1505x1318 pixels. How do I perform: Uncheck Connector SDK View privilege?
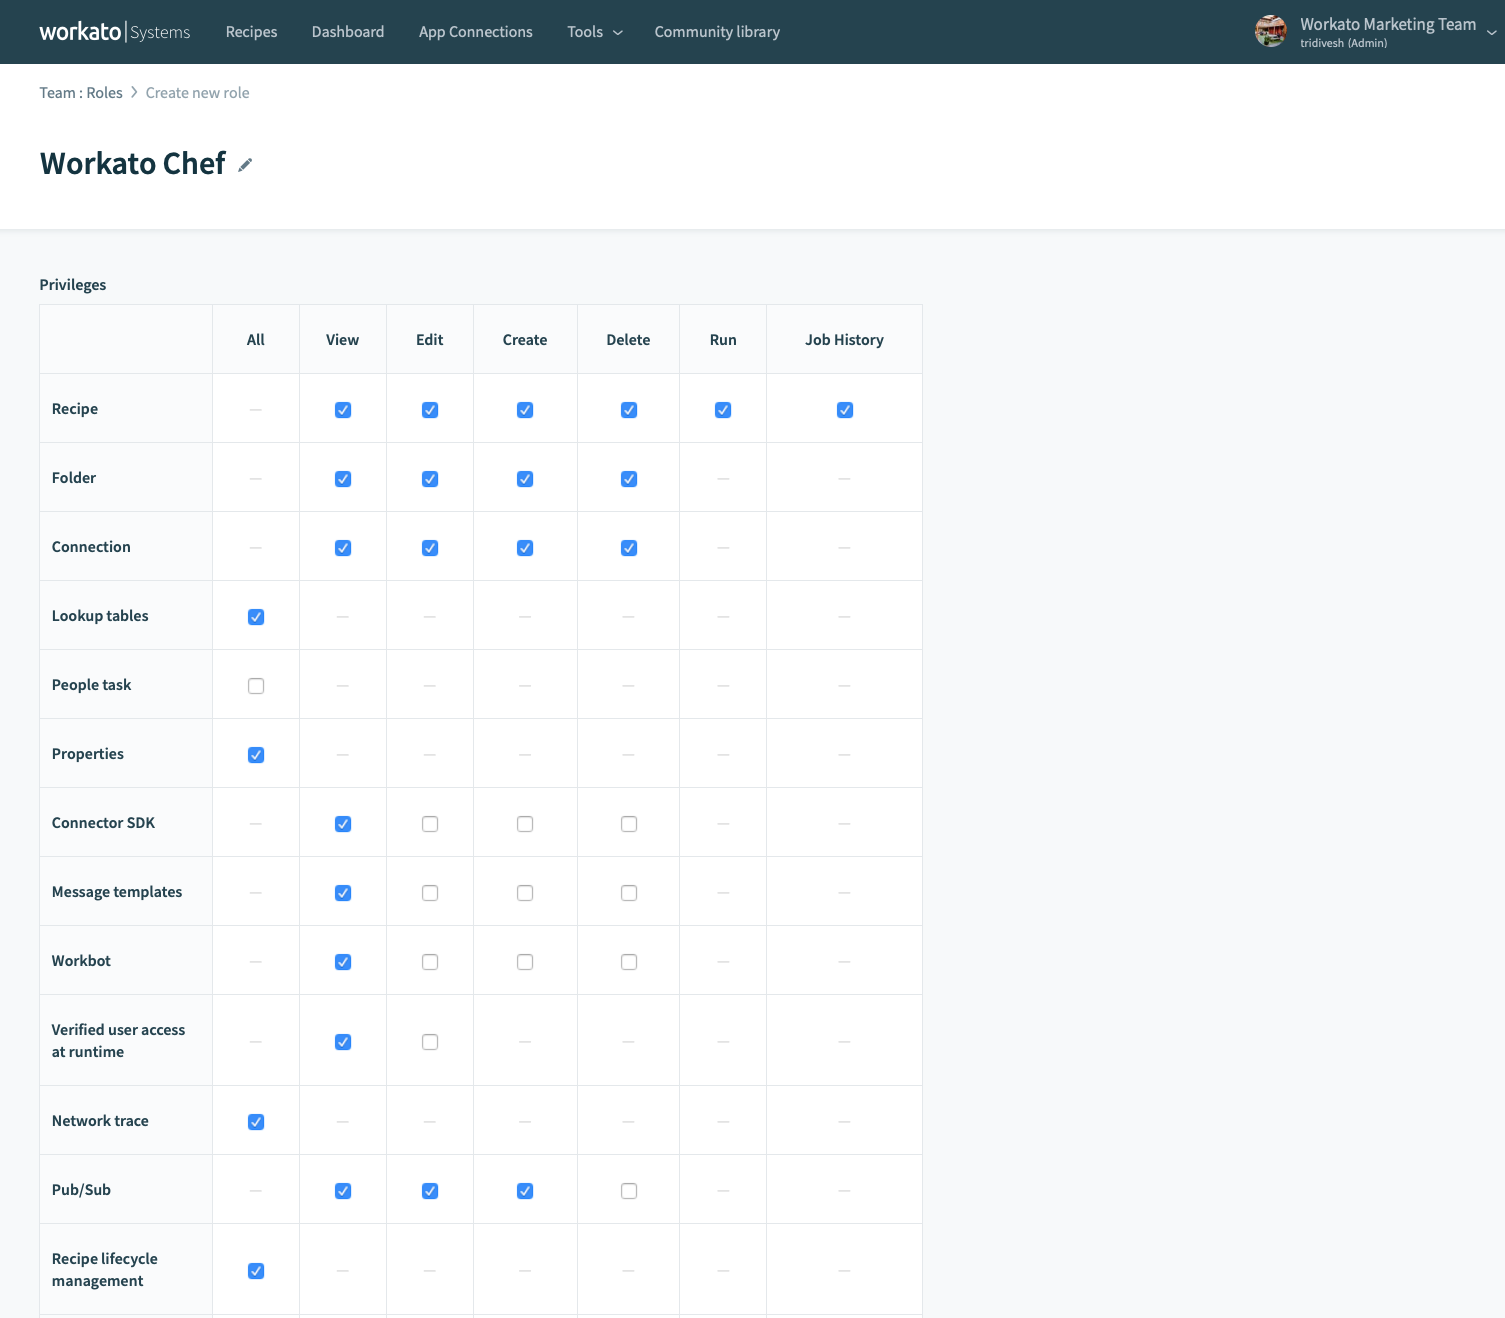(x=343, y=824)
